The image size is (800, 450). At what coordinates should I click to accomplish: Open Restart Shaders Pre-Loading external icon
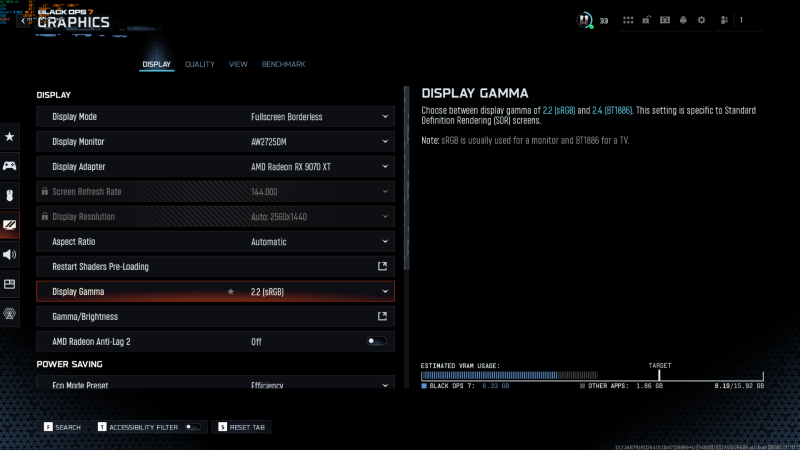tap(382, 266)
